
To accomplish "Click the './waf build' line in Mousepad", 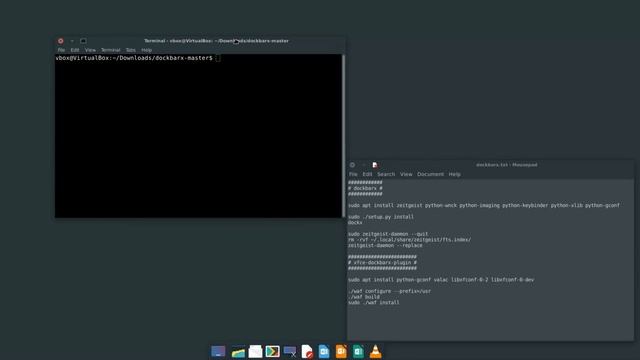I will coord(364,297).
